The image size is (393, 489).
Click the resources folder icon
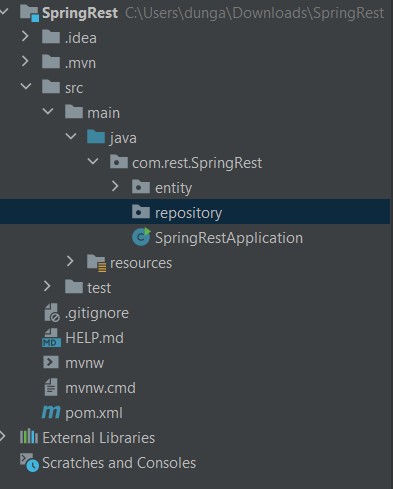point(97,263)
